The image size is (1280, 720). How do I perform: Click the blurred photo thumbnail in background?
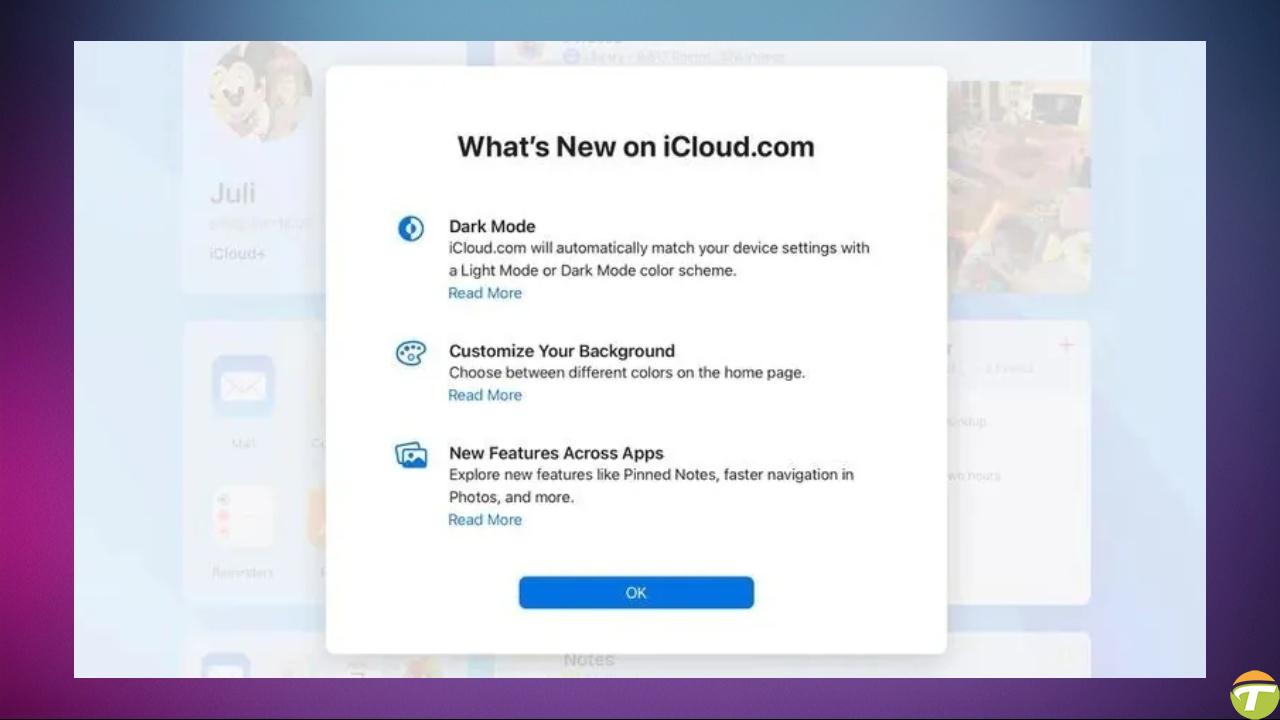point(1018,187)
